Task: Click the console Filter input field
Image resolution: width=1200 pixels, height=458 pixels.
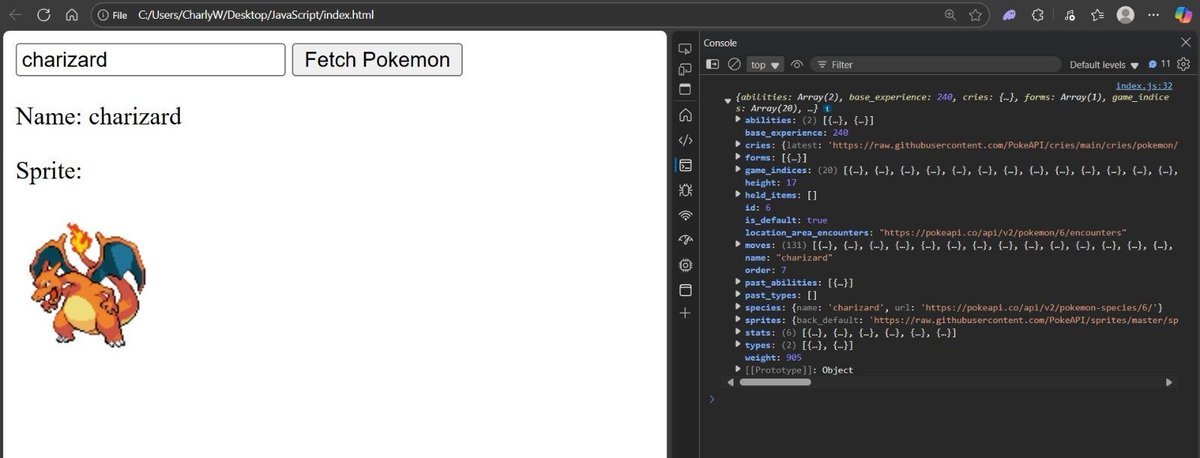Action: (934, 64)
